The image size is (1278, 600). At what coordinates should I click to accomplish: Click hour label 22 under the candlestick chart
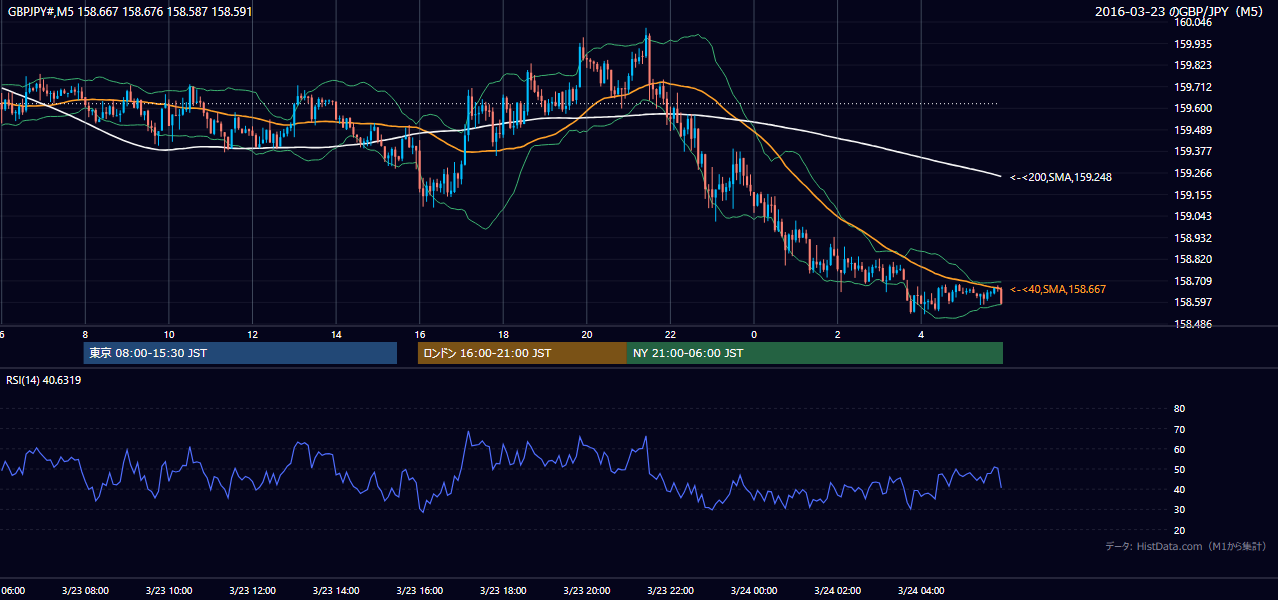[670, 335]
